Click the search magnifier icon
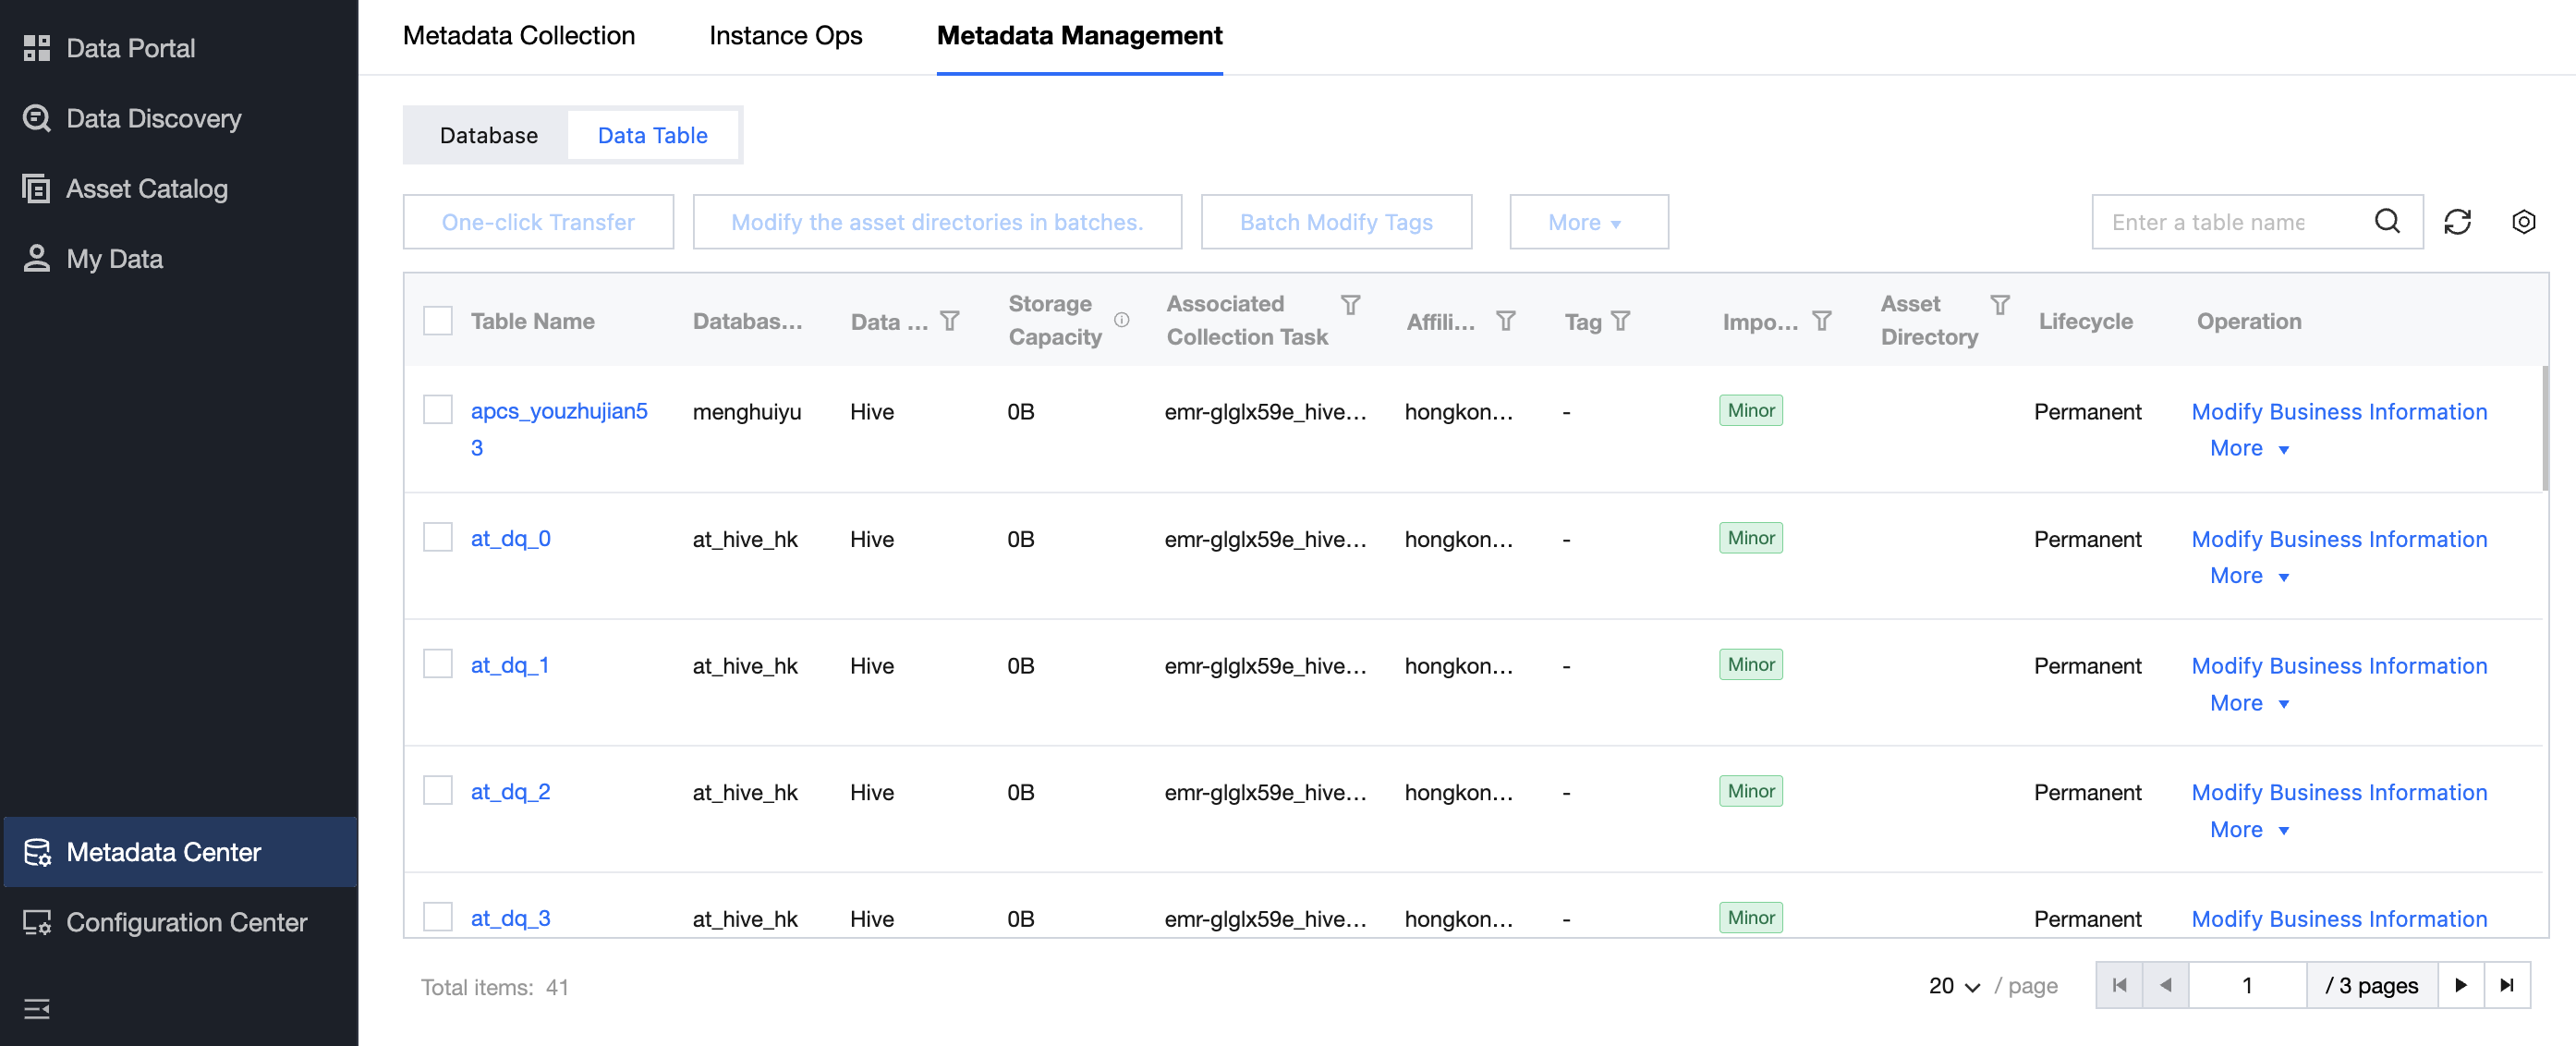The width and height of the screenshot is (2576, 1046). [2387, 221]
